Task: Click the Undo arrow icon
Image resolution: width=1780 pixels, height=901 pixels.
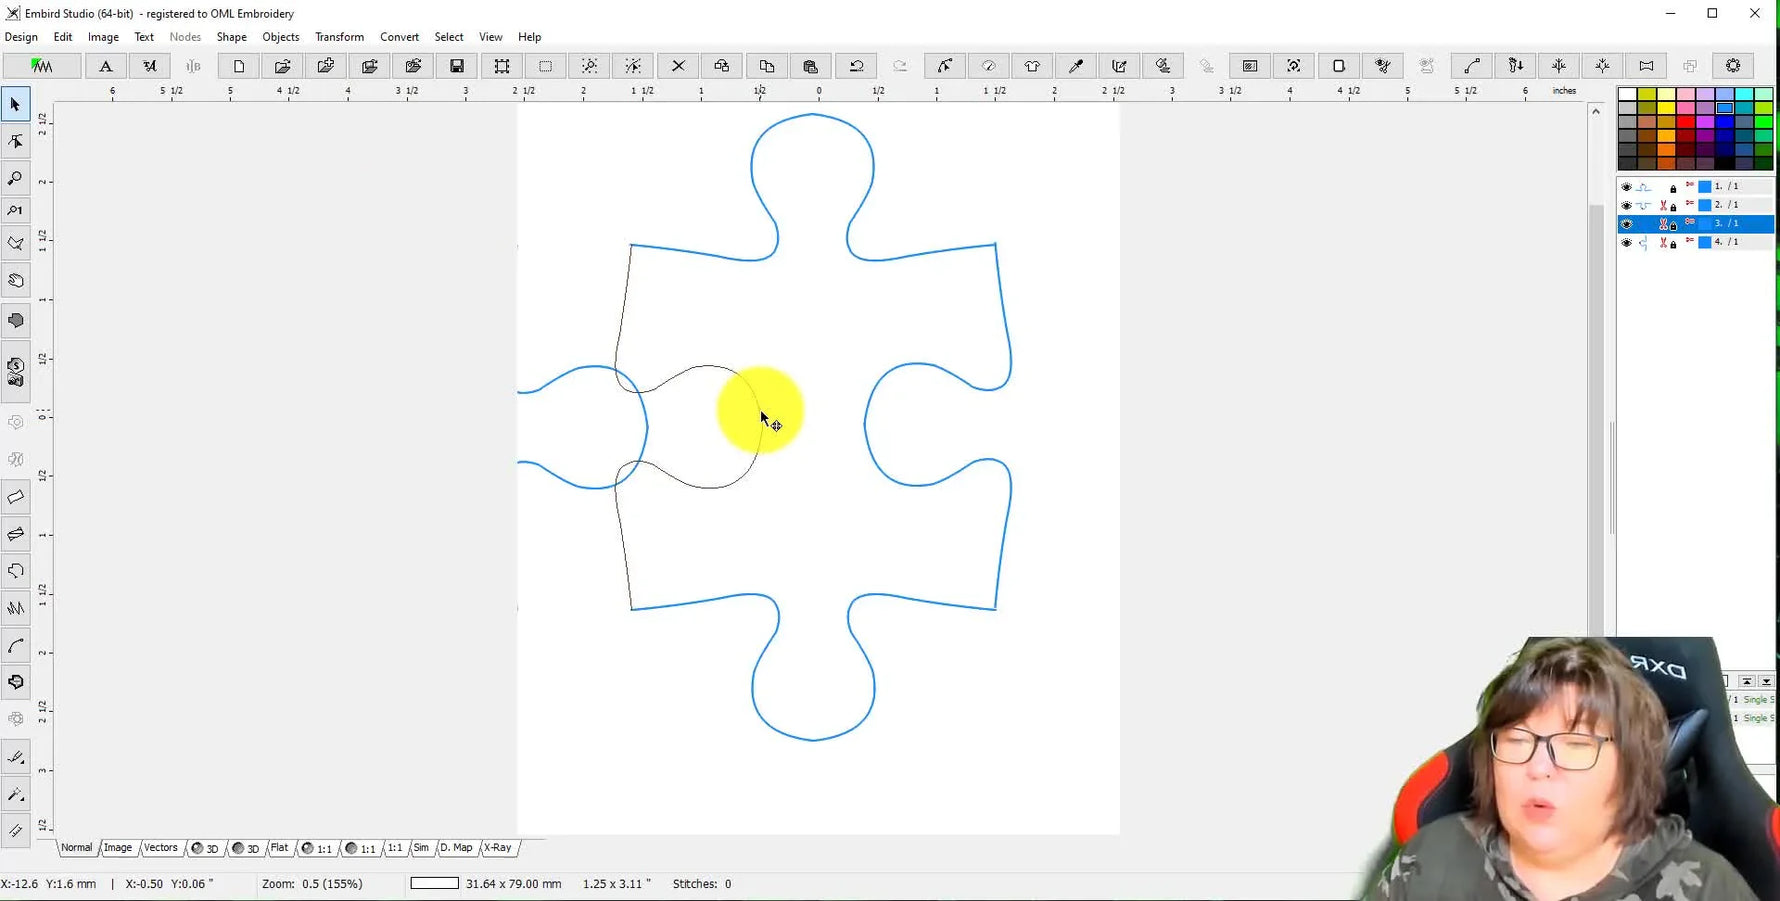Action: [856, 66]
